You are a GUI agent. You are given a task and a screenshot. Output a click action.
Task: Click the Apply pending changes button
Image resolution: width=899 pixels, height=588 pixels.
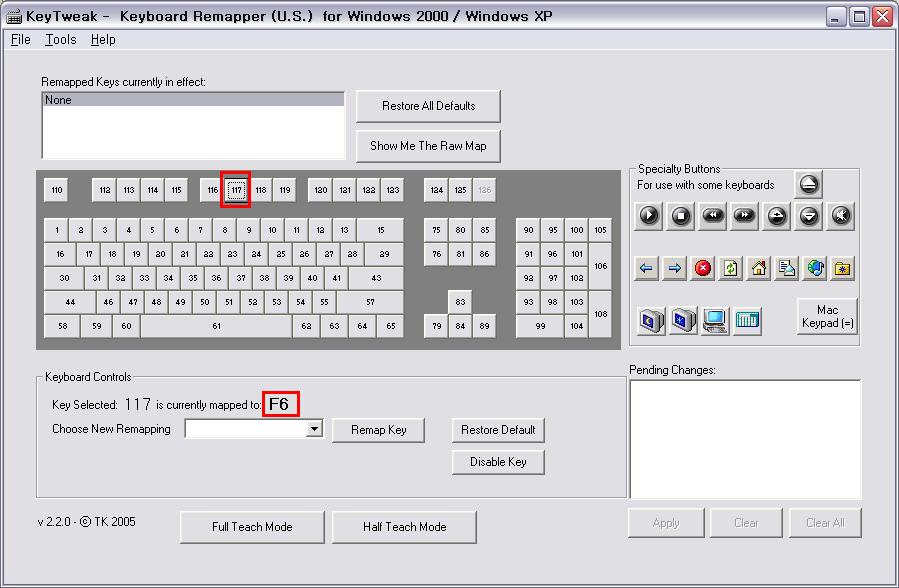pos(666,523)
